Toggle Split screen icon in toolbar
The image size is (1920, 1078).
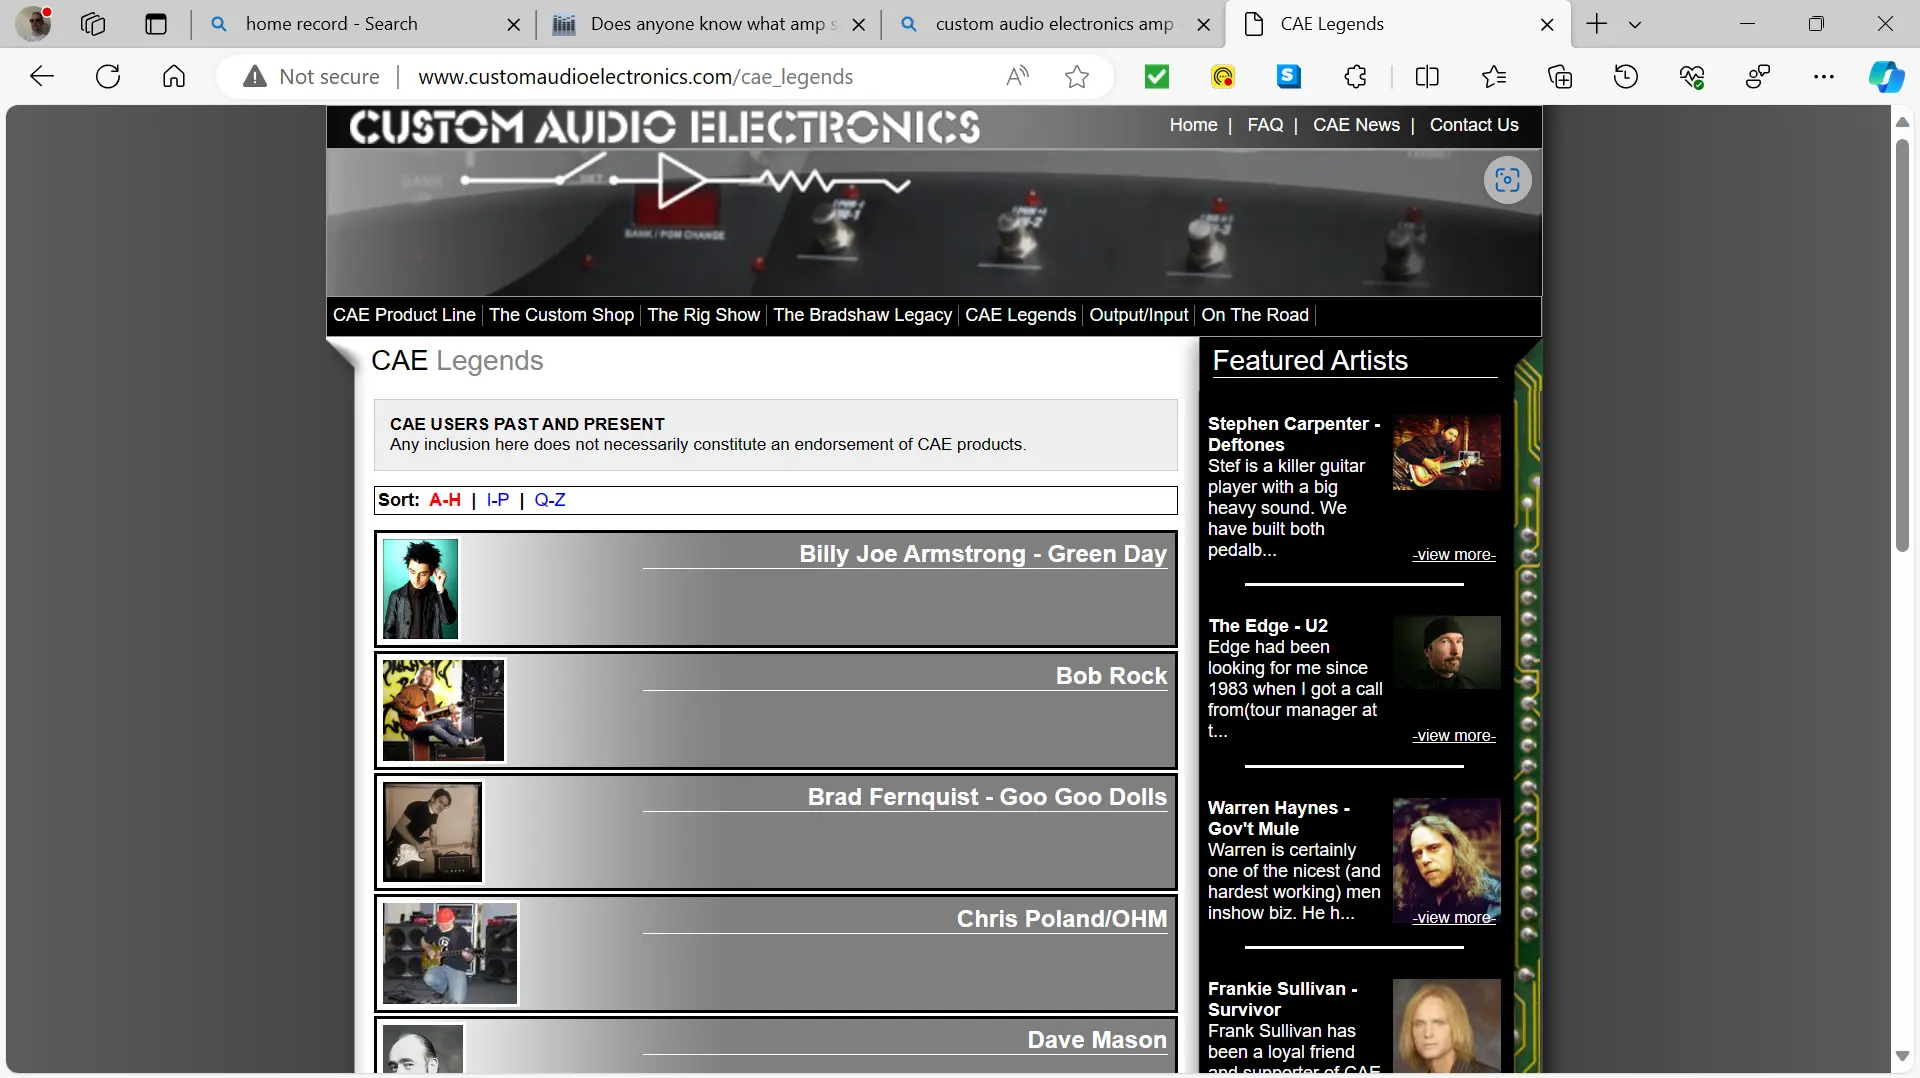point(1427,77)
